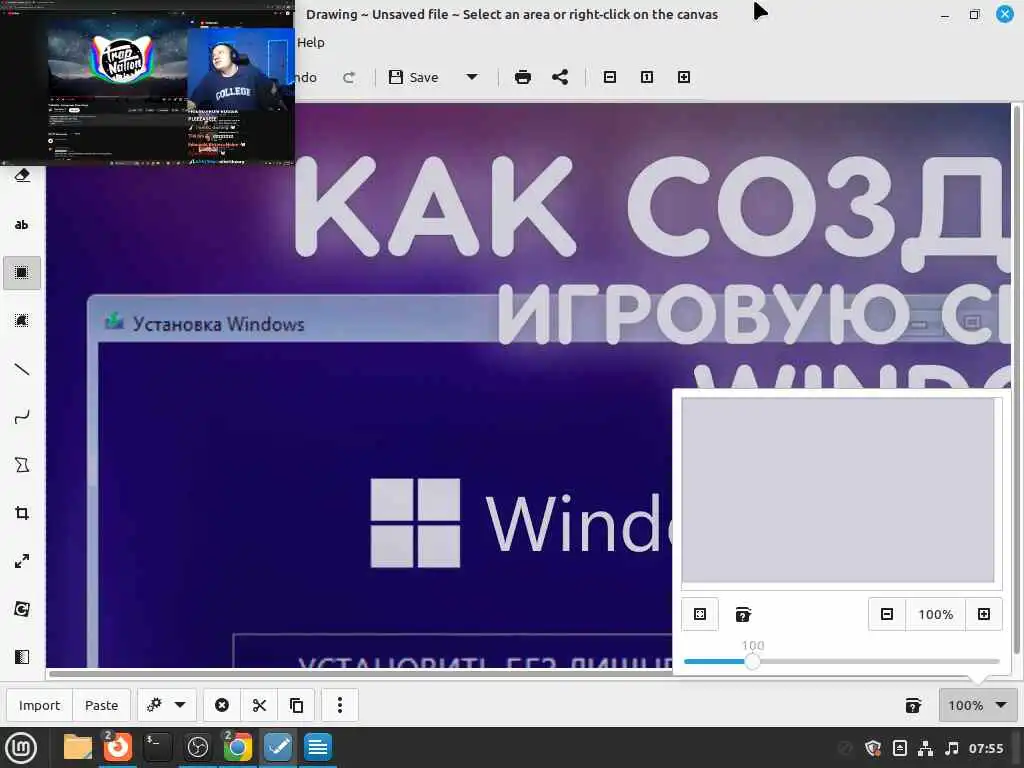This screenshot has width=1024, height=768.
Task: Zoom out using header minus icon
Action: click(609, 78)
